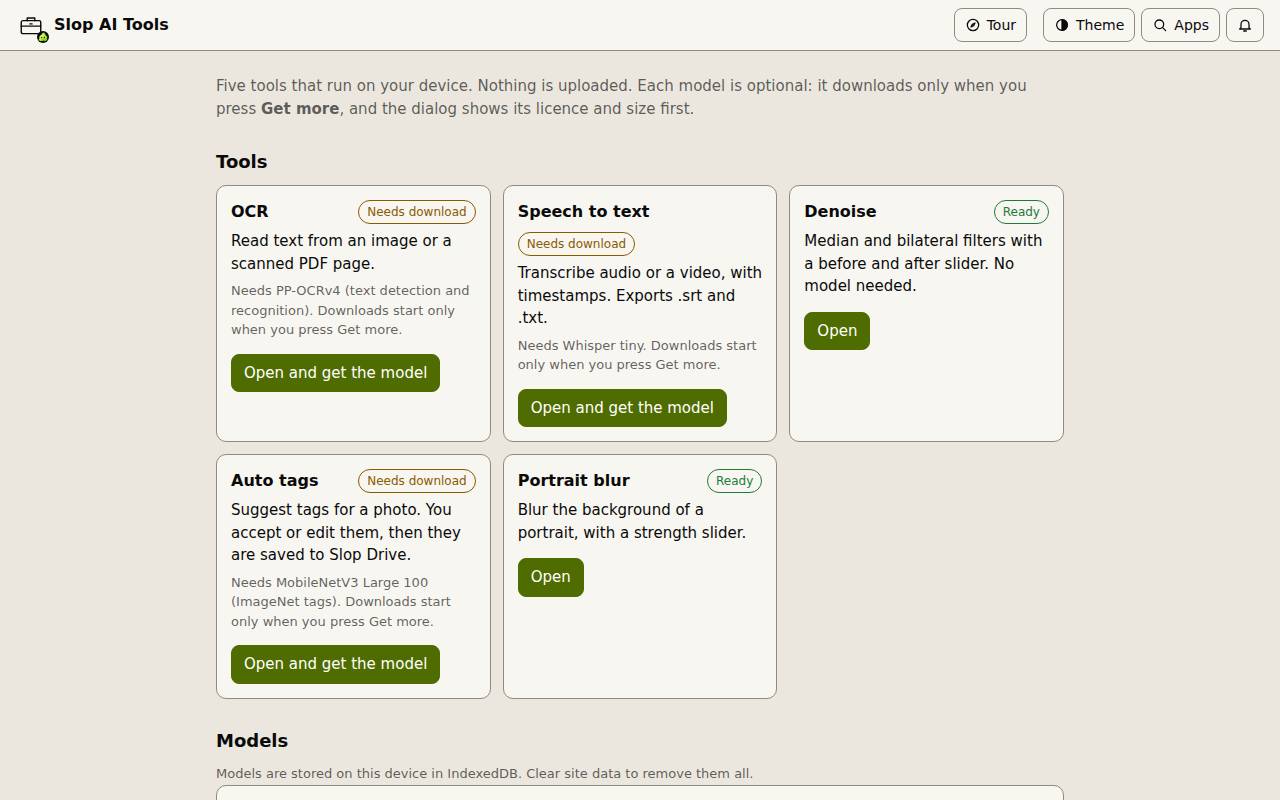Click the Slop AI Tools toolbox logo icon
This screenshot has height=800, width=1280.
pyautogui.click(x=32, y=26)
